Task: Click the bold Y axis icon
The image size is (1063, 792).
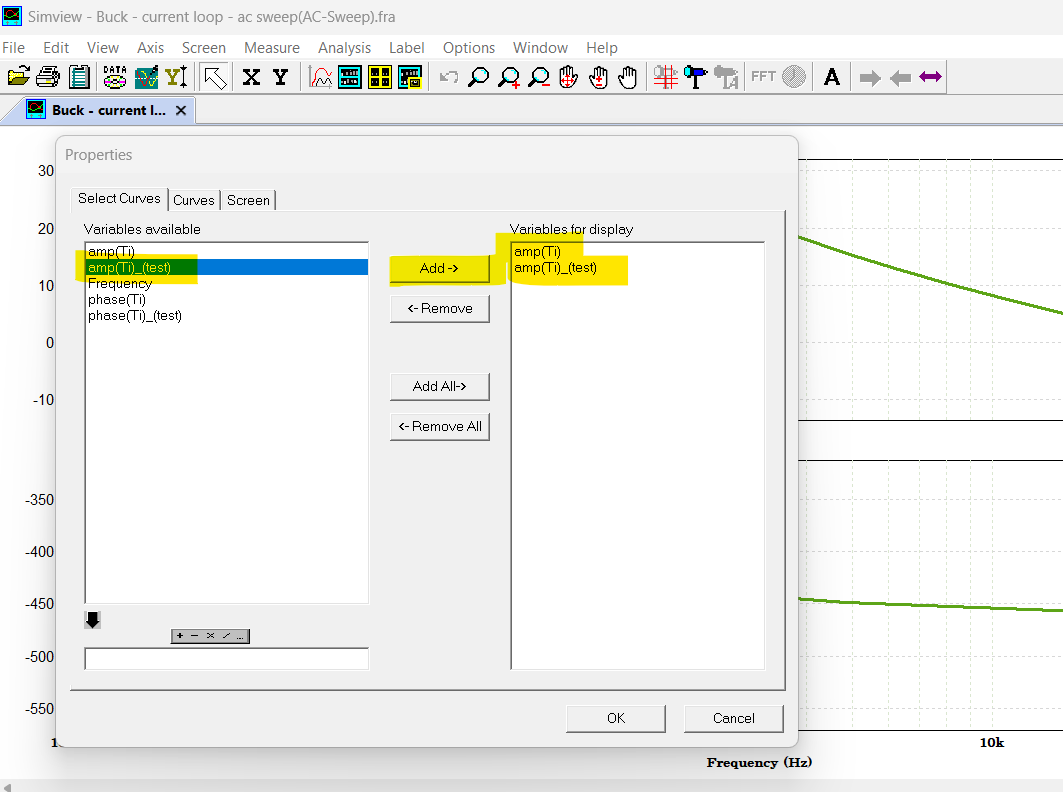Action: point(281,77)
